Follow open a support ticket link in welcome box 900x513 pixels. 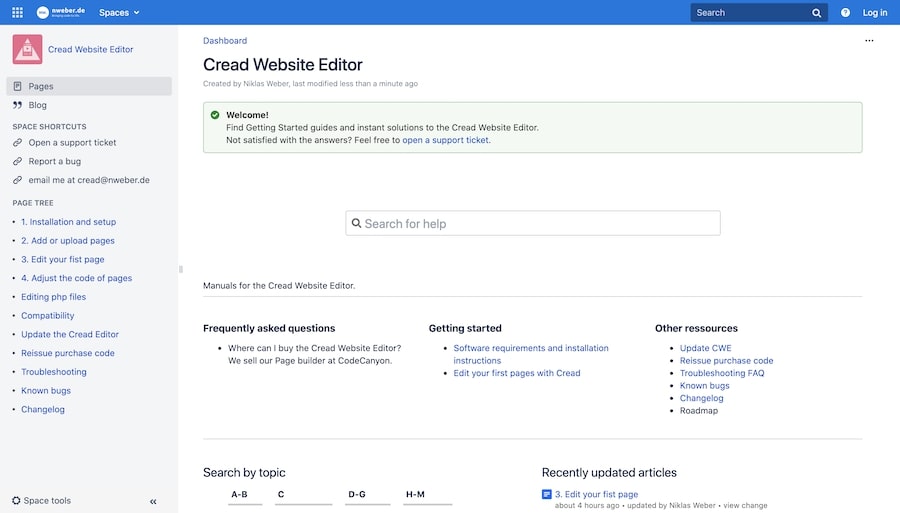[x=445, y=140]
